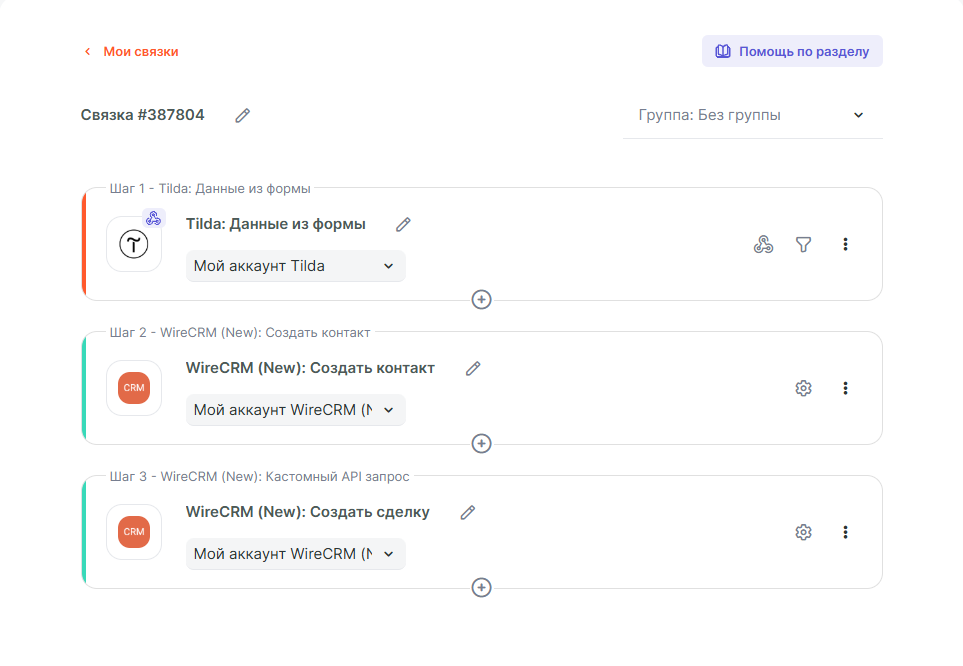Open the Мой аккаунт Tilda dropdown
Image resolution: width=963 pixels, height=666 pixels.
tap(295, 266)
